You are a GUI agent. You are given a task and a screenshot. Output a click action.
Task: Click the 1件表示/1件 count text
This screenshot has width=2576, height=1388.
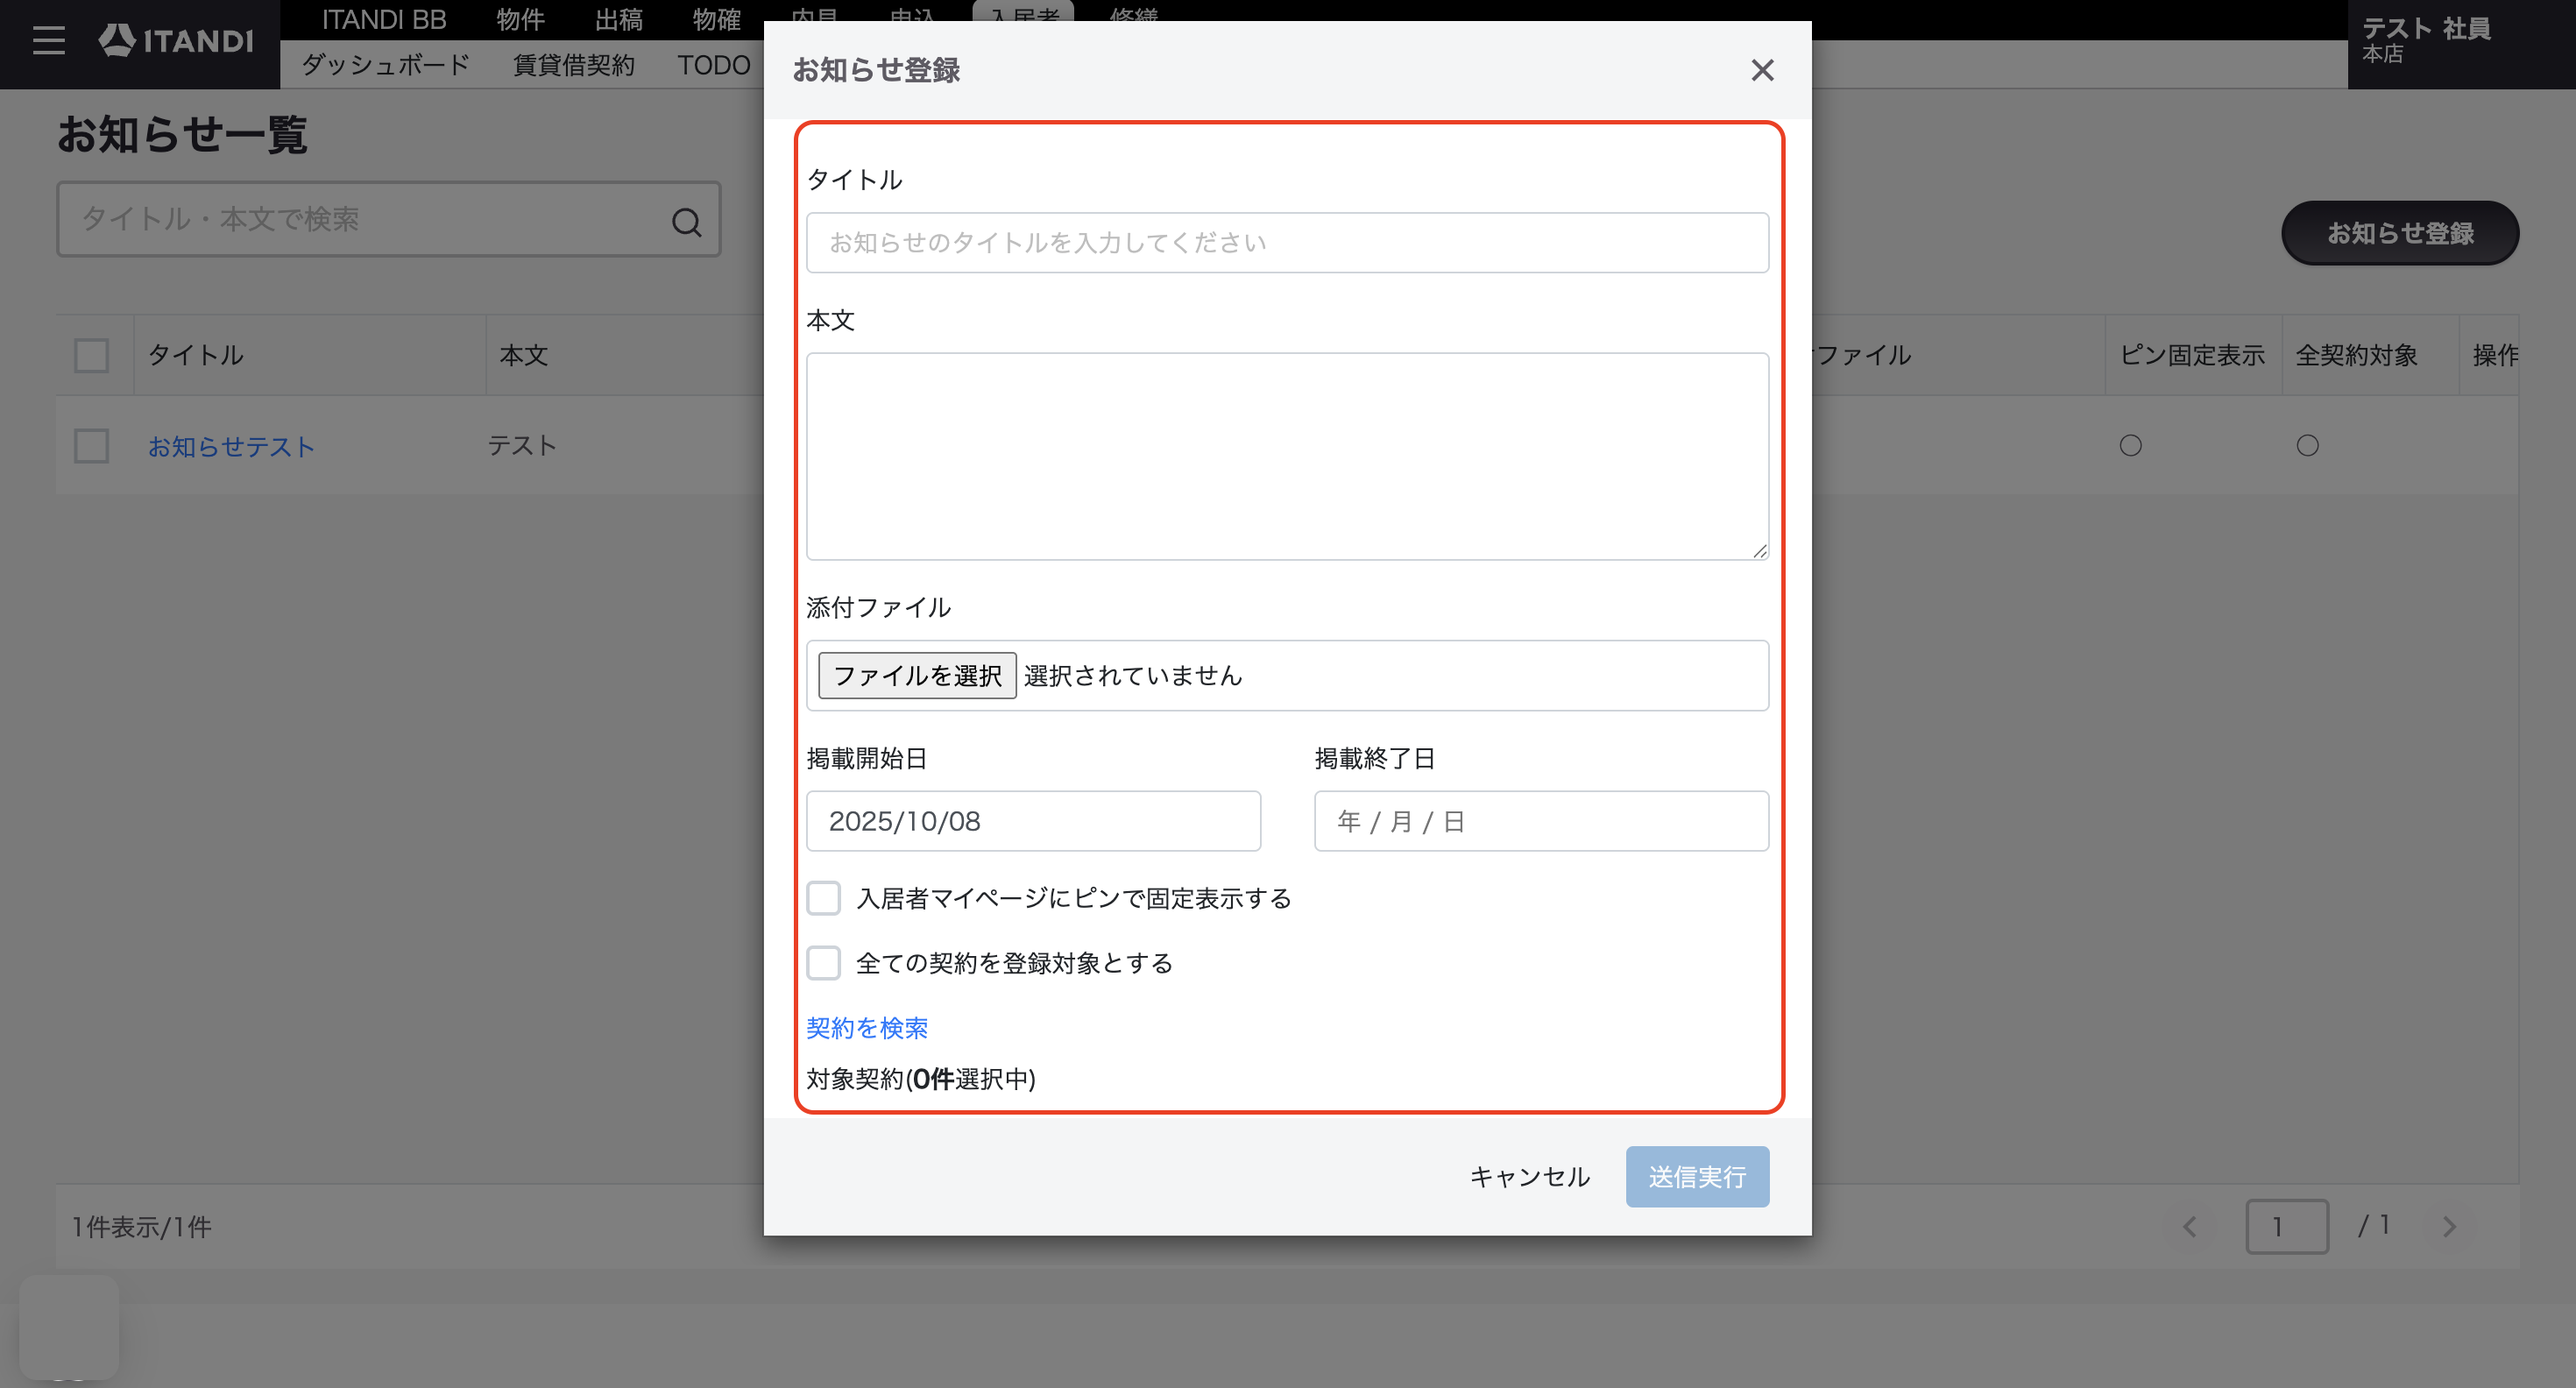pyautogui.click(x=141, y=1227)
